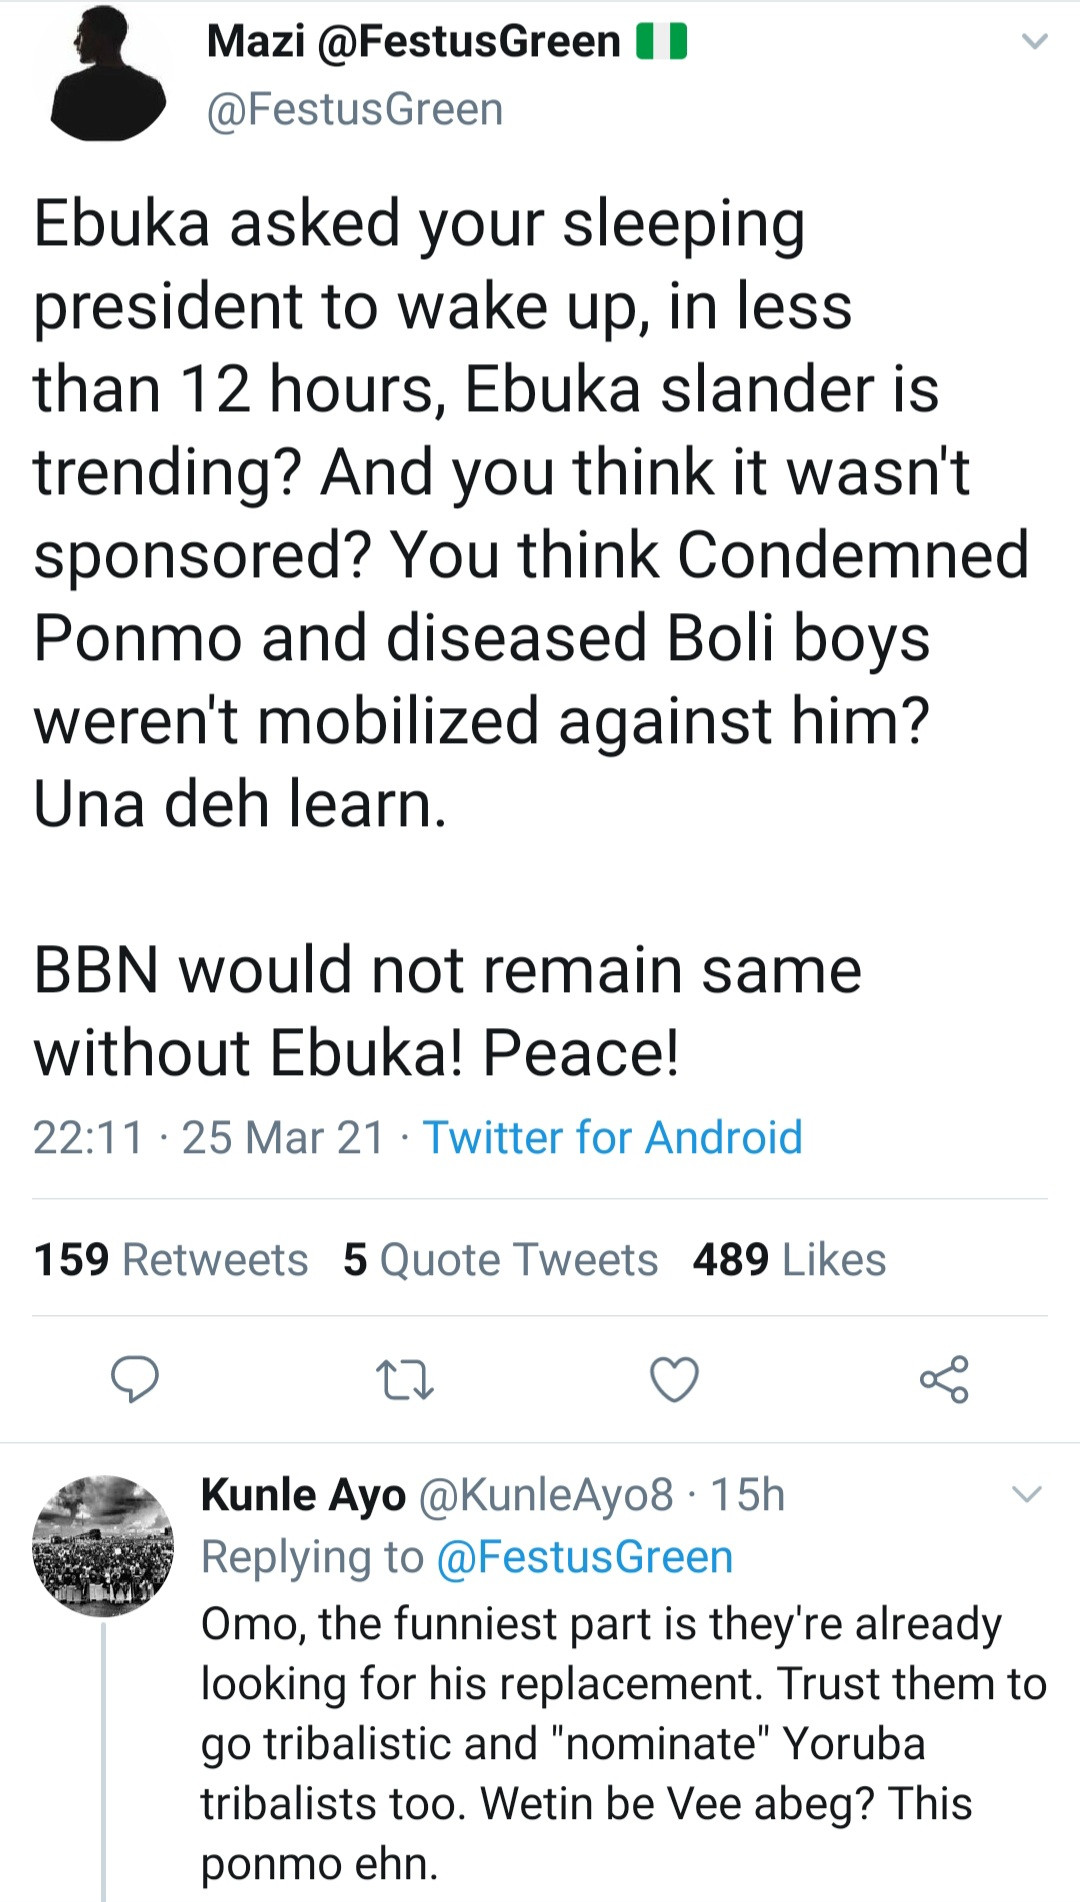Open the display name 'Mazi @FestusGreen'

[413, 42]
